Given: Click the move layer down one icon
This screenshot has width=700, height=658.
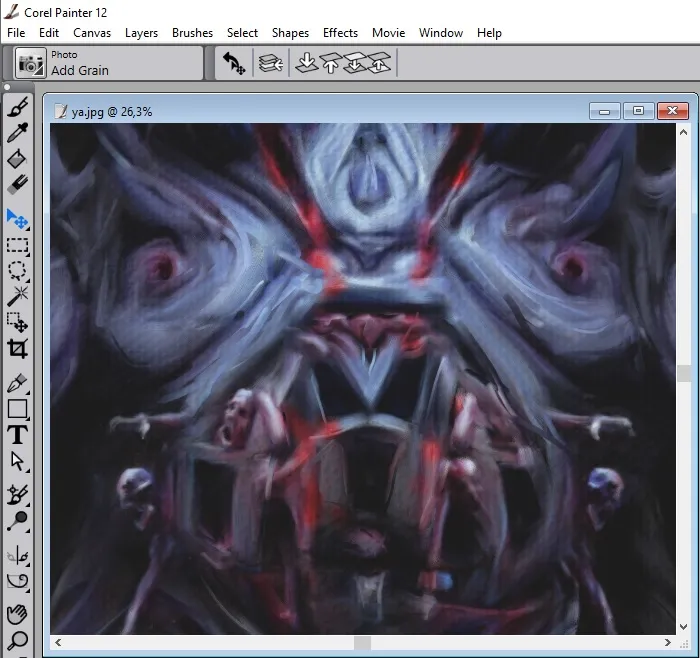Looking at the screenshot, I should [x=355, y=62].
